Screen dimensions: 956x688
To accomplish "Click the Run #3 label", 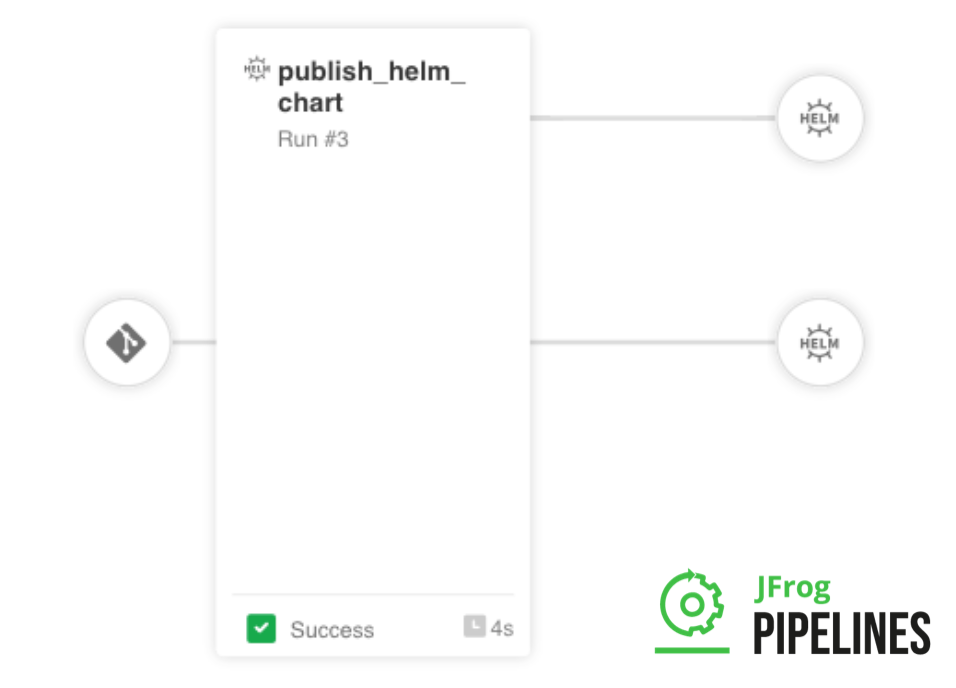I will [x=313, y=139].
